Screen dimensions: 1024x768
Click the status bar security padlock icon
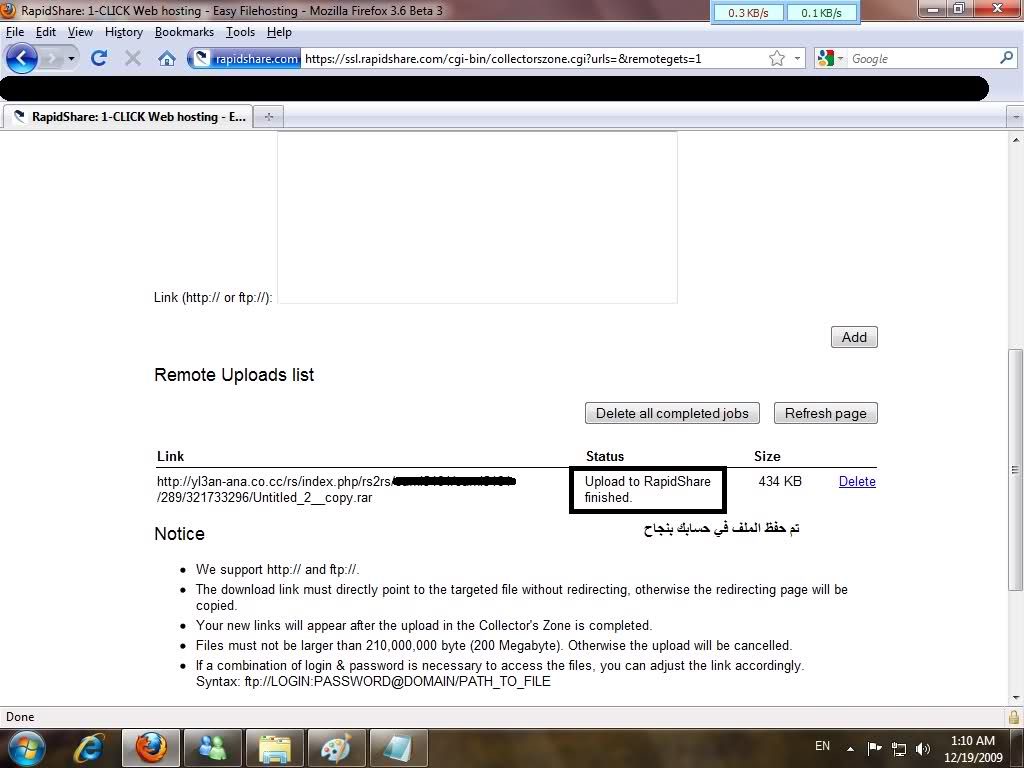click(x=1014, y=716)
